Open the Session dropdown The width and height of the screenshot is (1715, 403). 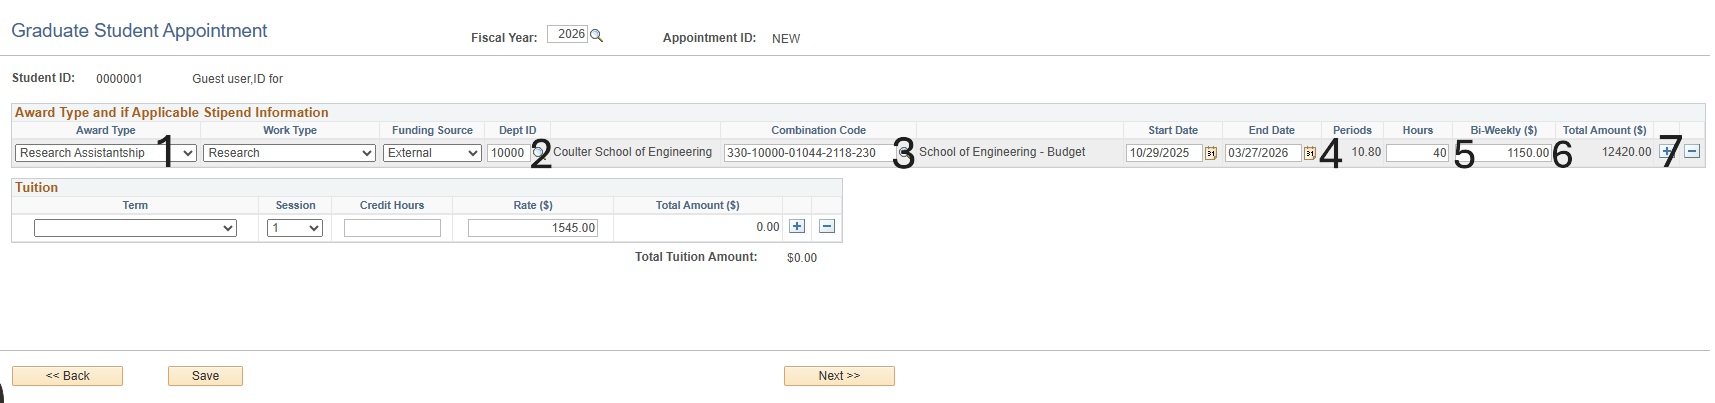295,228
